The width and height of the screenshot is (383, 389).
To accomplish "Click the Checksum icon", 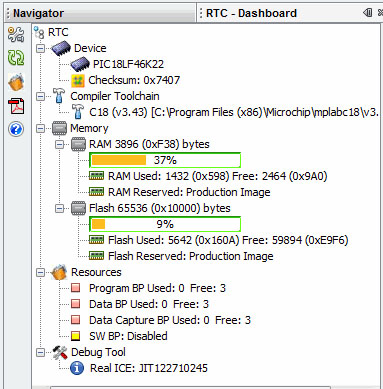I will coord(78,80).
